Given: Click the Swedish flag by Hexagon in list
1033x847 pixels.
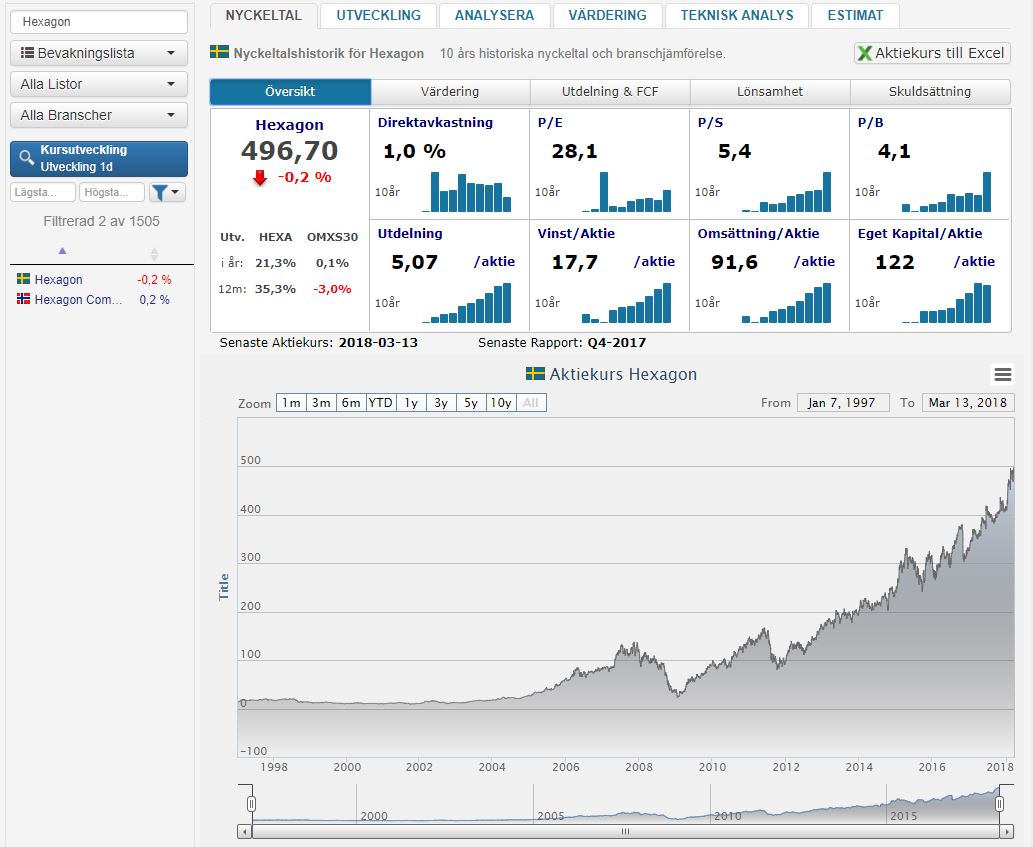Looking at the screenshot, I should click(x=24, y=279).
